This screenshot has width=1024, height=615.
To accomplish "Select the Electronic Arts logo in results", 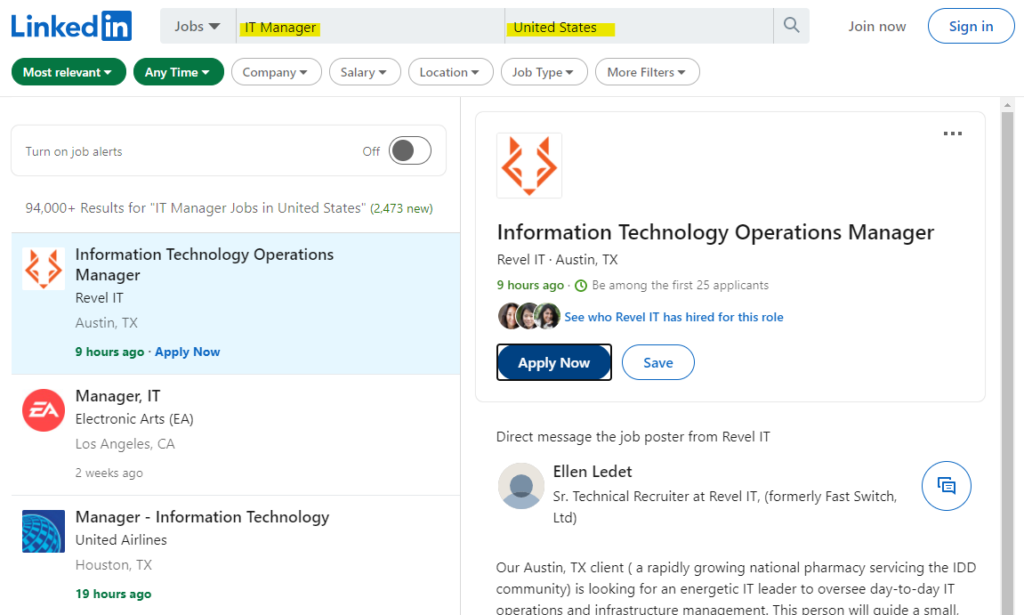I will click(43, 410).
